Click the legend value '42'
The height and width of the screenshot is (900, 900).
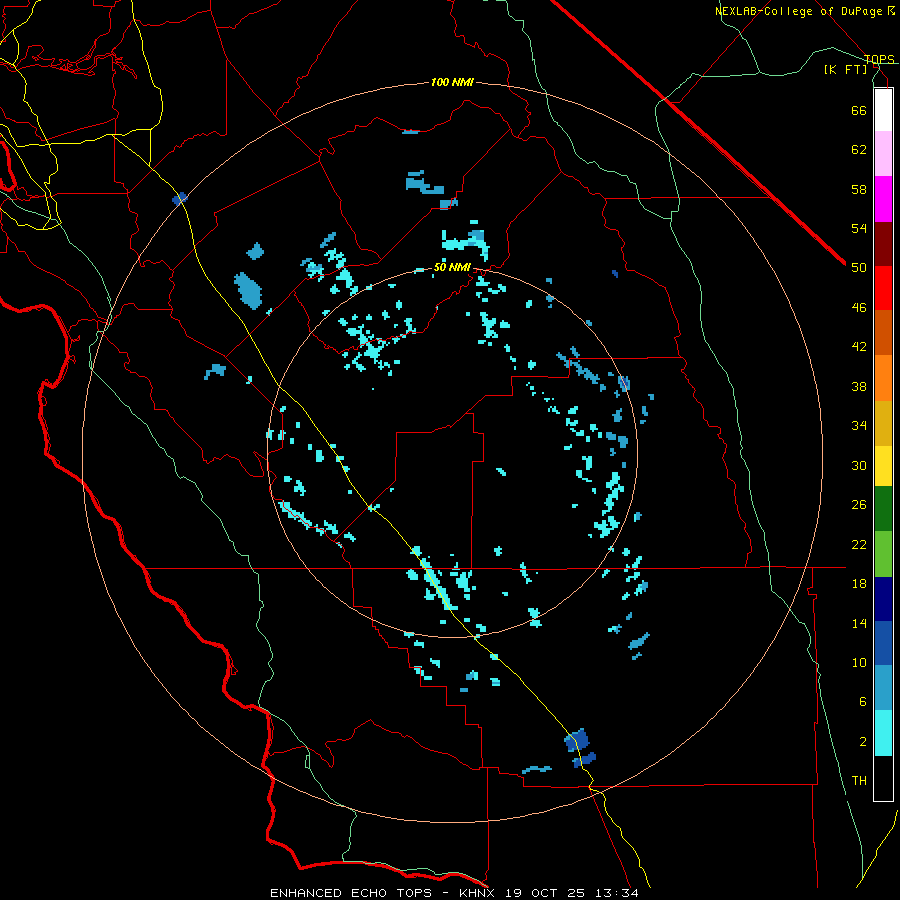[x=859, y=347]
